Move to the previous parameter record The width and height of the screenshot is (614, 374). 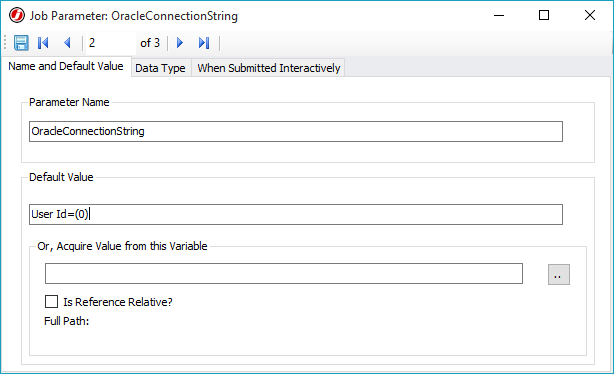(x=67, y=43)
